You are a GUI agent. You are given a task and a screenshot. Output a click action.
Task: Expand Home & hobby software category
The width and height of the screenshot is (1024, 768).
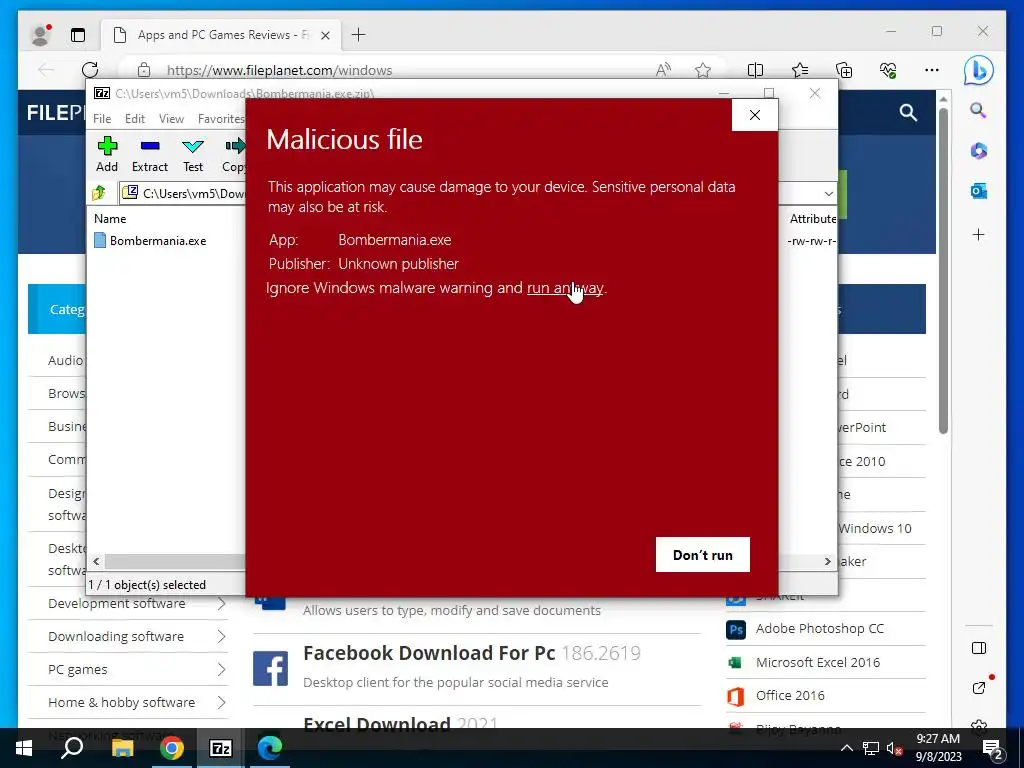[x=221, y=702]
